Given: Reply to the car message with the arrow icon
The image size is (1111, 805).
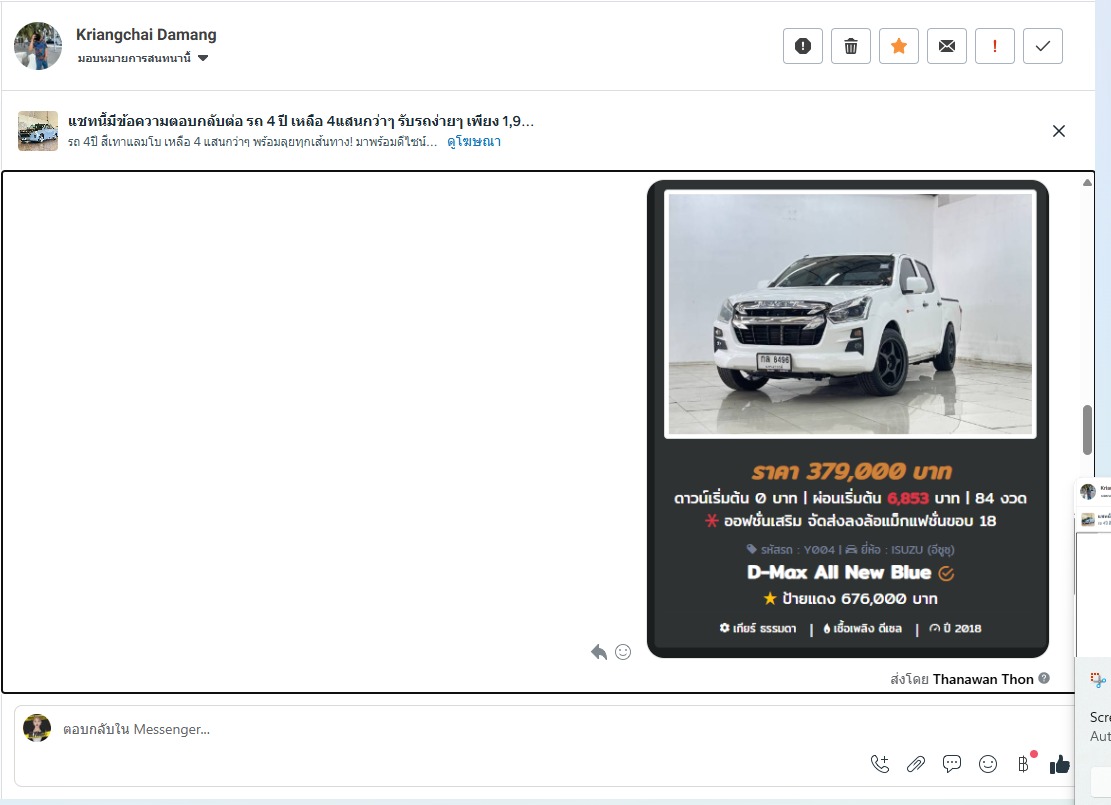Looking at the screenshot, I should click(599, 652).
